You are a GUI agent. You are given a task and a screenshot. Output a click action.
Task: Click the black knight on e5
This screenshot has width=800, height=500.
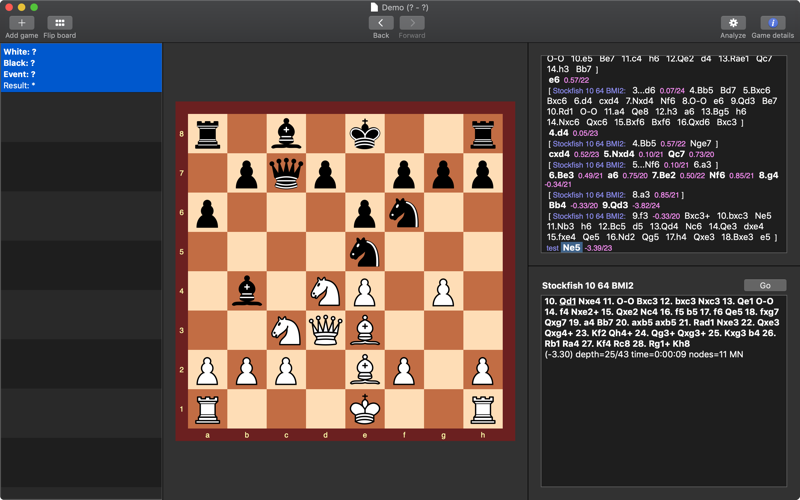point(365,251)
